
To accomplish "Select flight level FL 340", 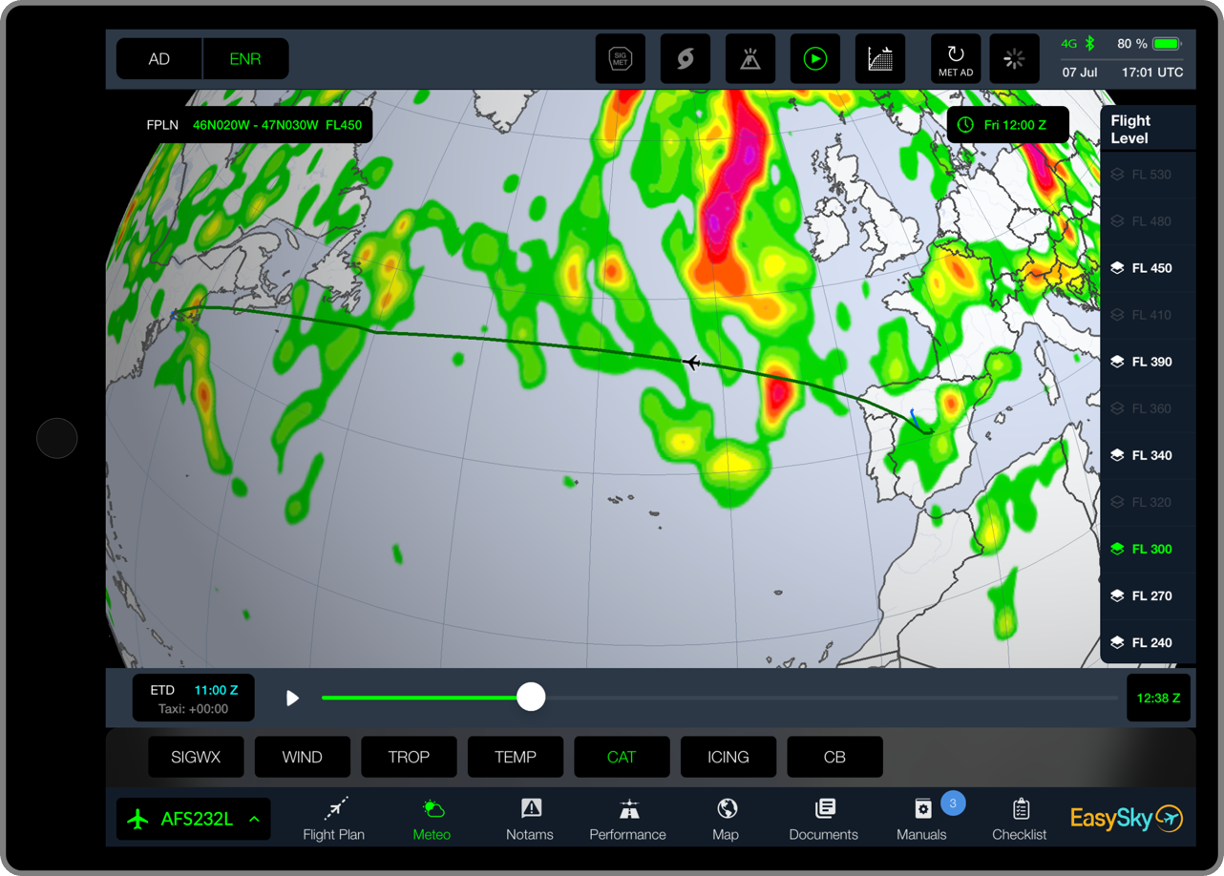I will click(x=1148, y=455).
